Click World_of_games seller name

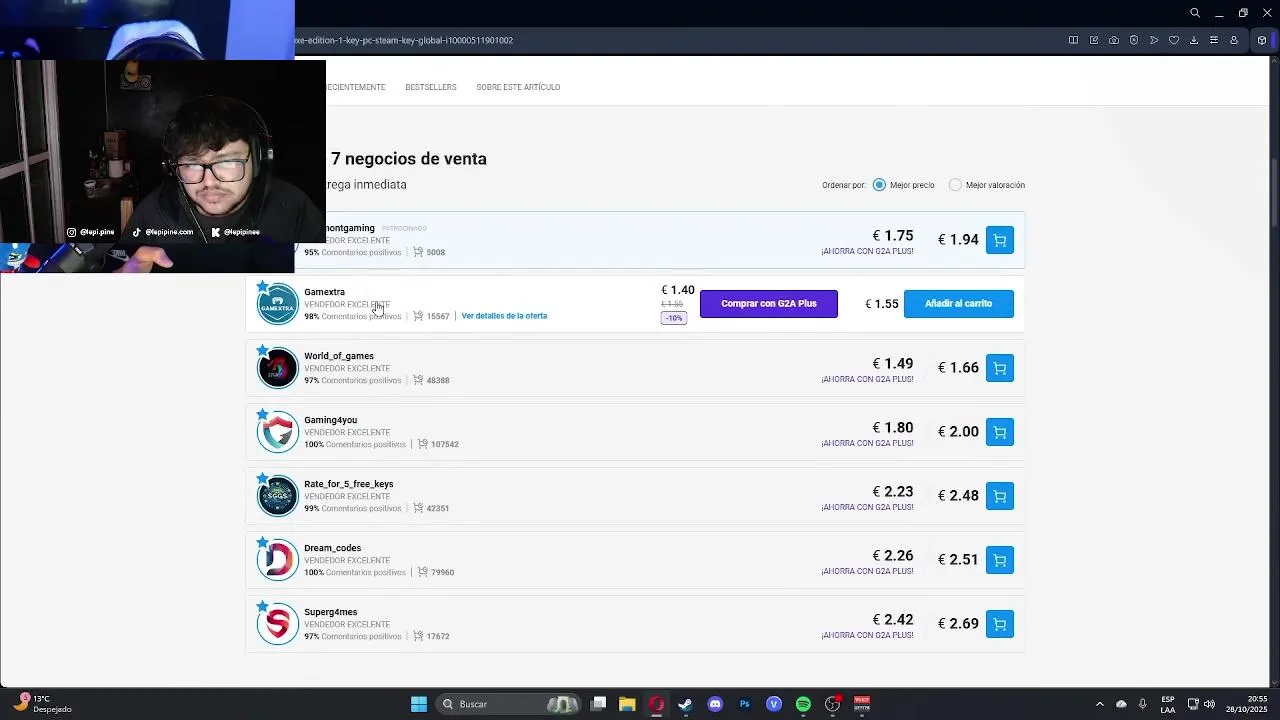(x=339, y=356)
